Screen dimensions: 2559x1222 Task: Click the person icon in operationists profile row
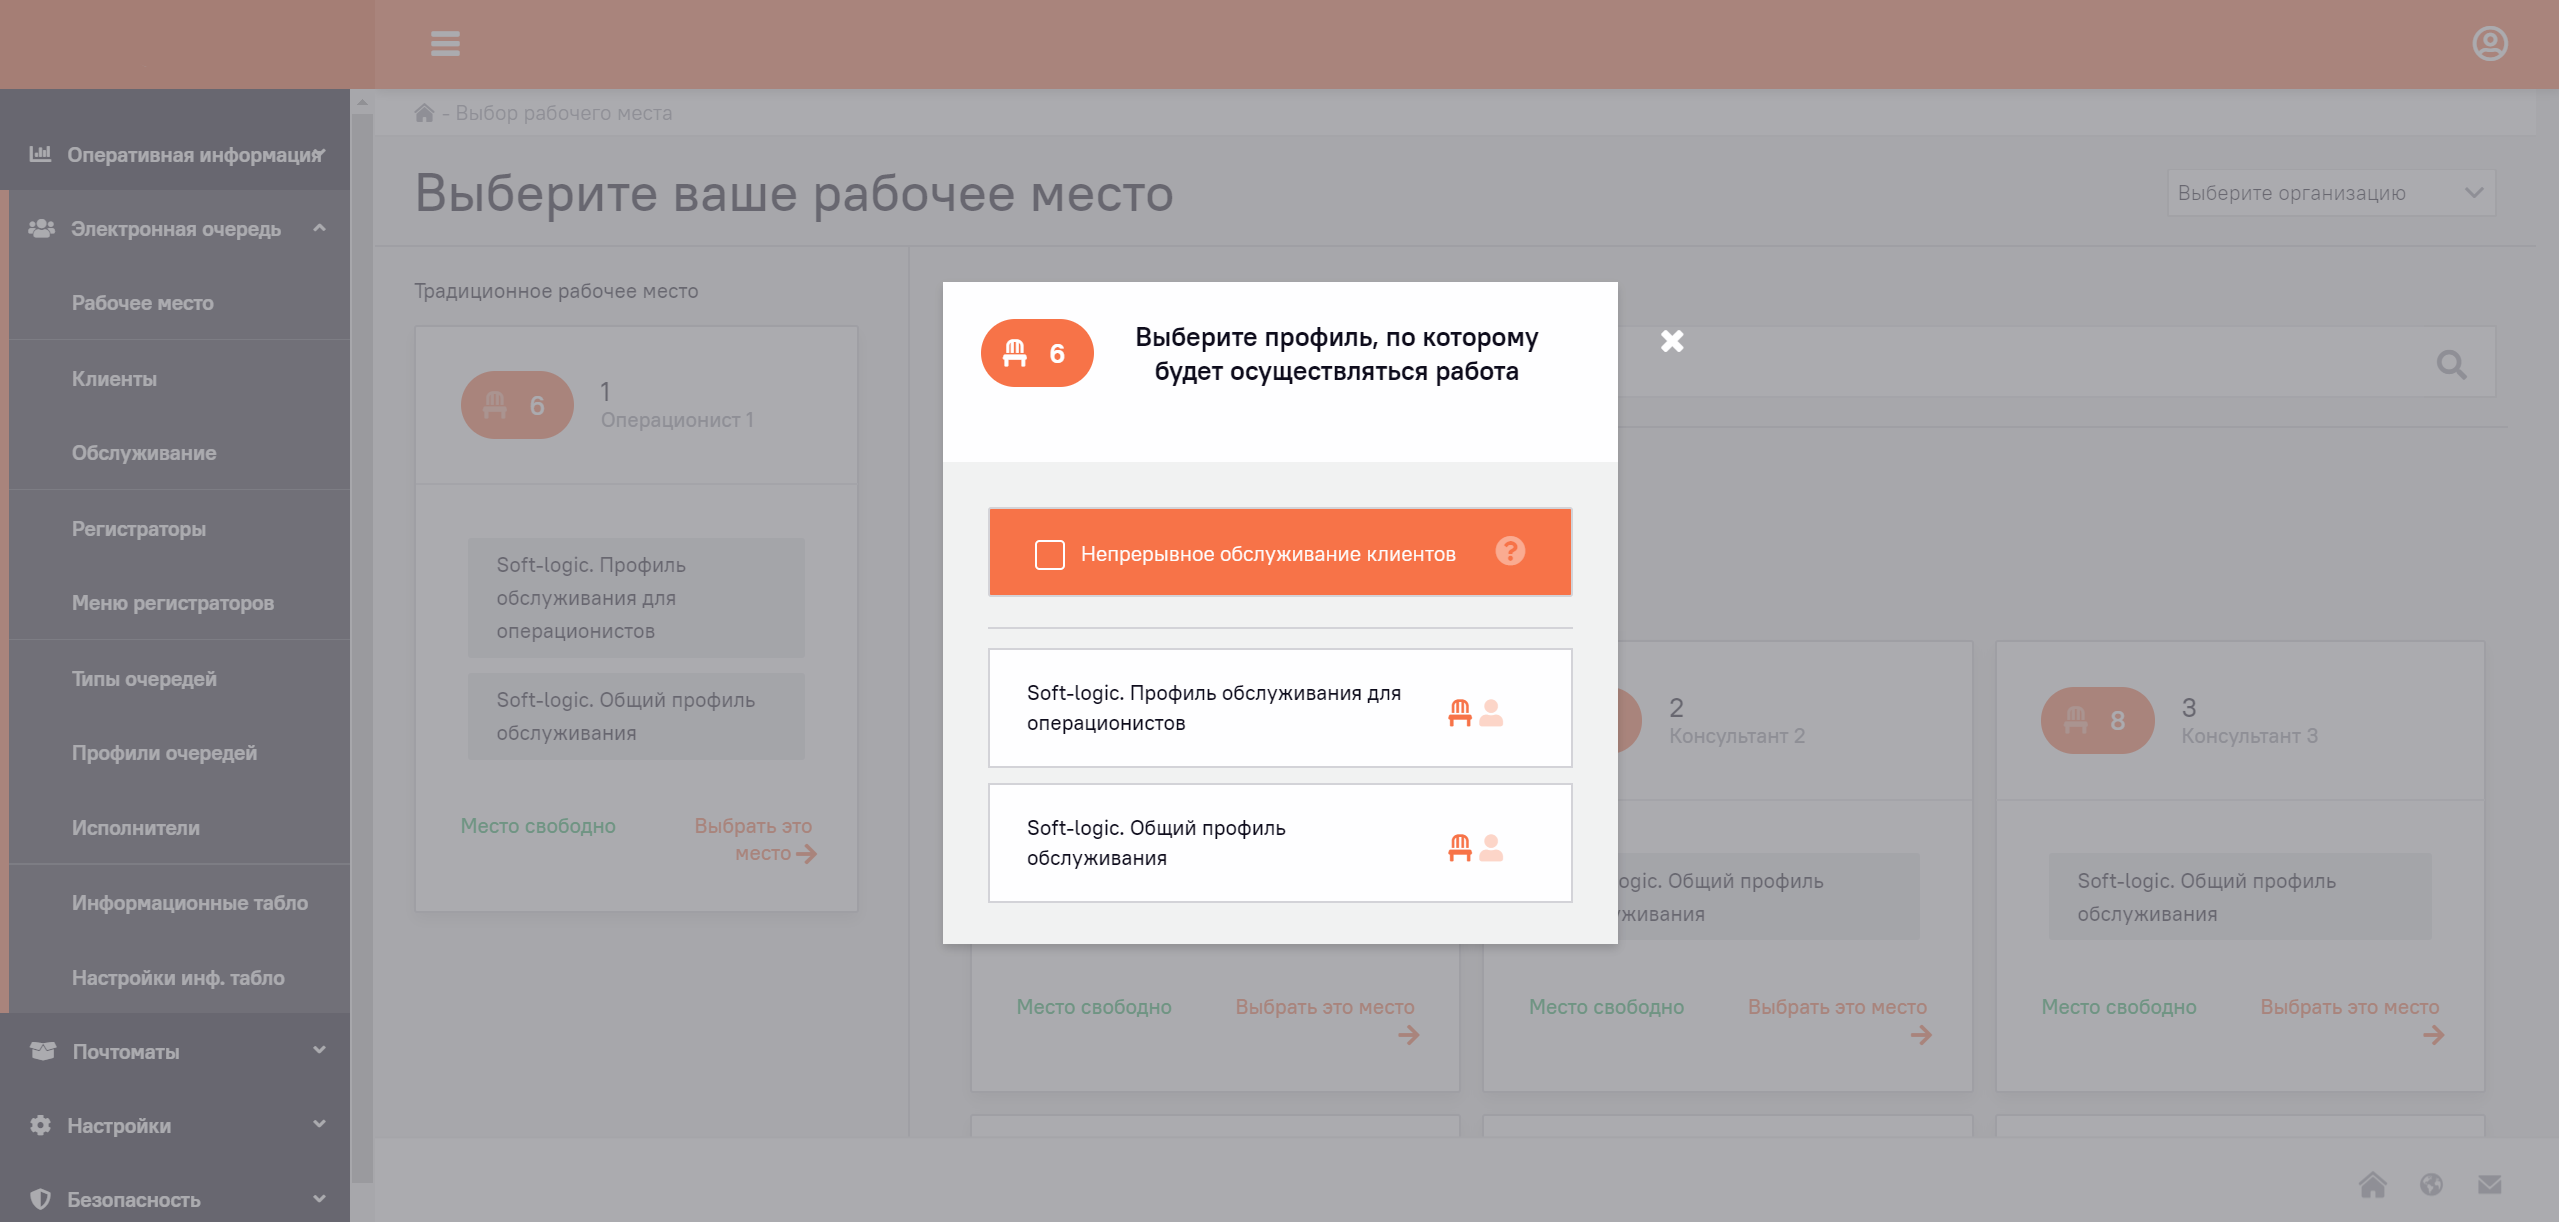[x=1491, y=713]
